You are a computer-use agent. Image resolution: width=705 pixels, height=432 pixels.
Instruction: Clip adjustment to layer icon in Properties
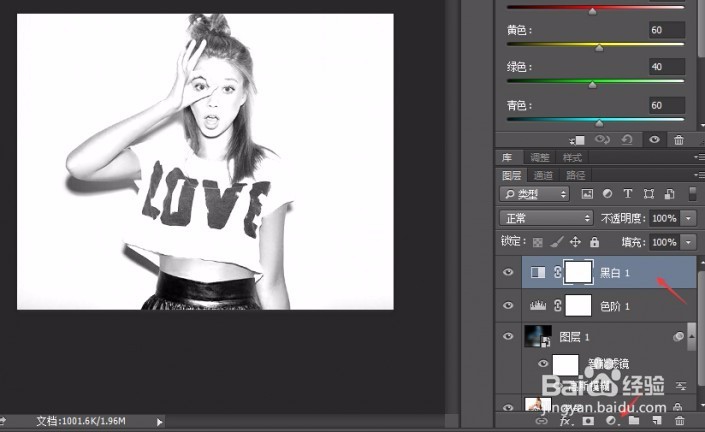(576, 140)
